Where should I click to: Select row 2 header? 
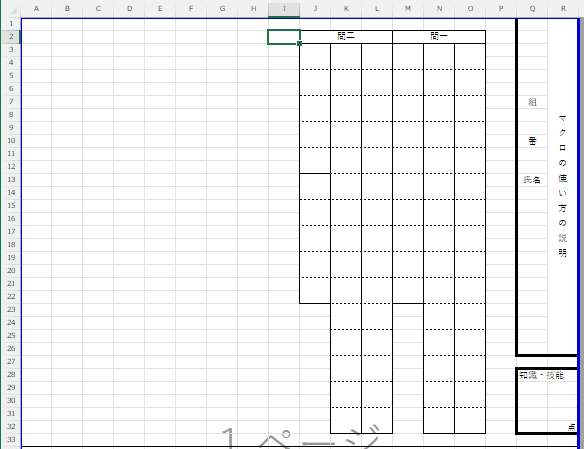pos(11,36)
